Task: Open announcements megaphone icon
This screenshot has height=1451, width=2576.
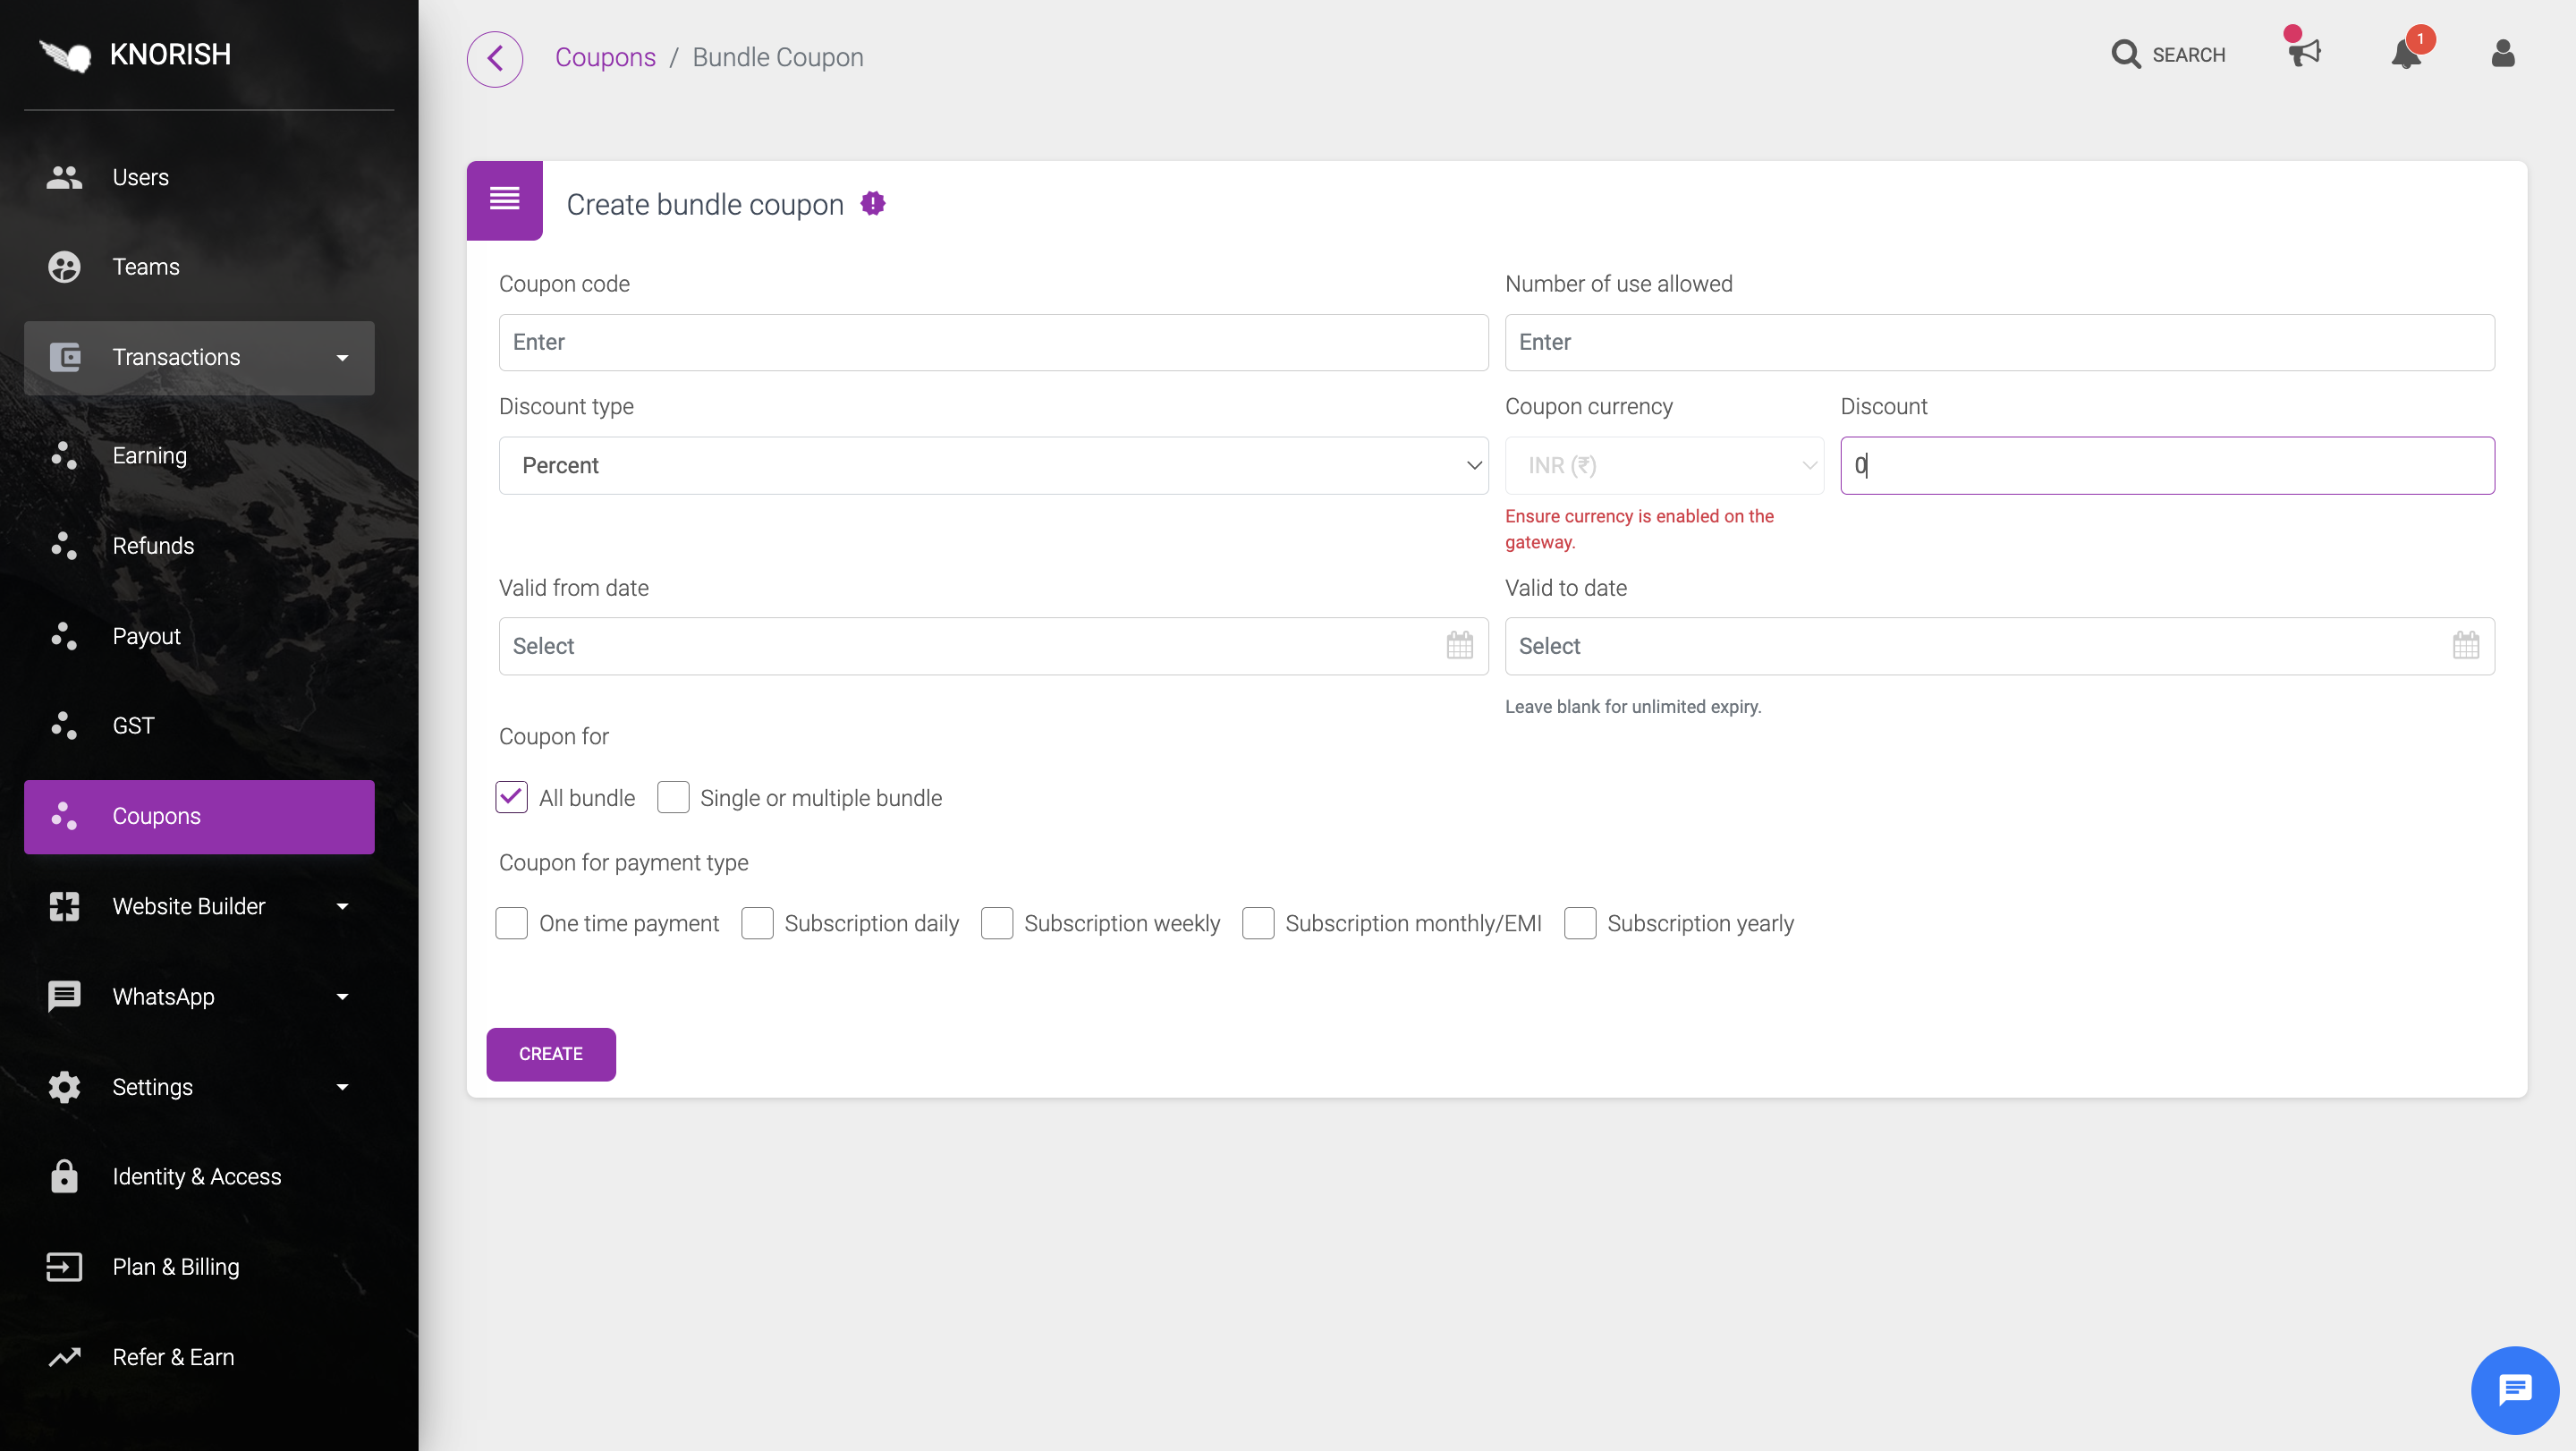Action: [x=2304, y=50]
